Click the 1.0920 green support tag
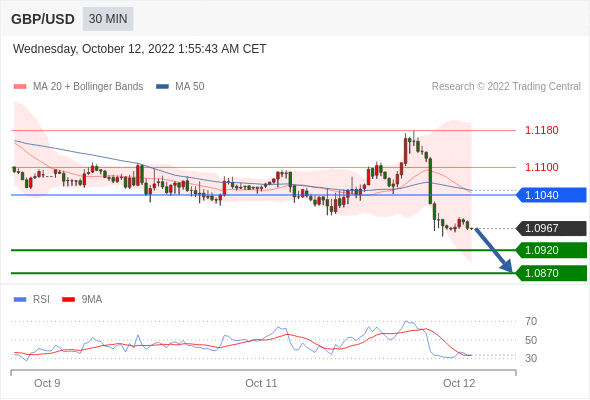 [x=552, y=250]
